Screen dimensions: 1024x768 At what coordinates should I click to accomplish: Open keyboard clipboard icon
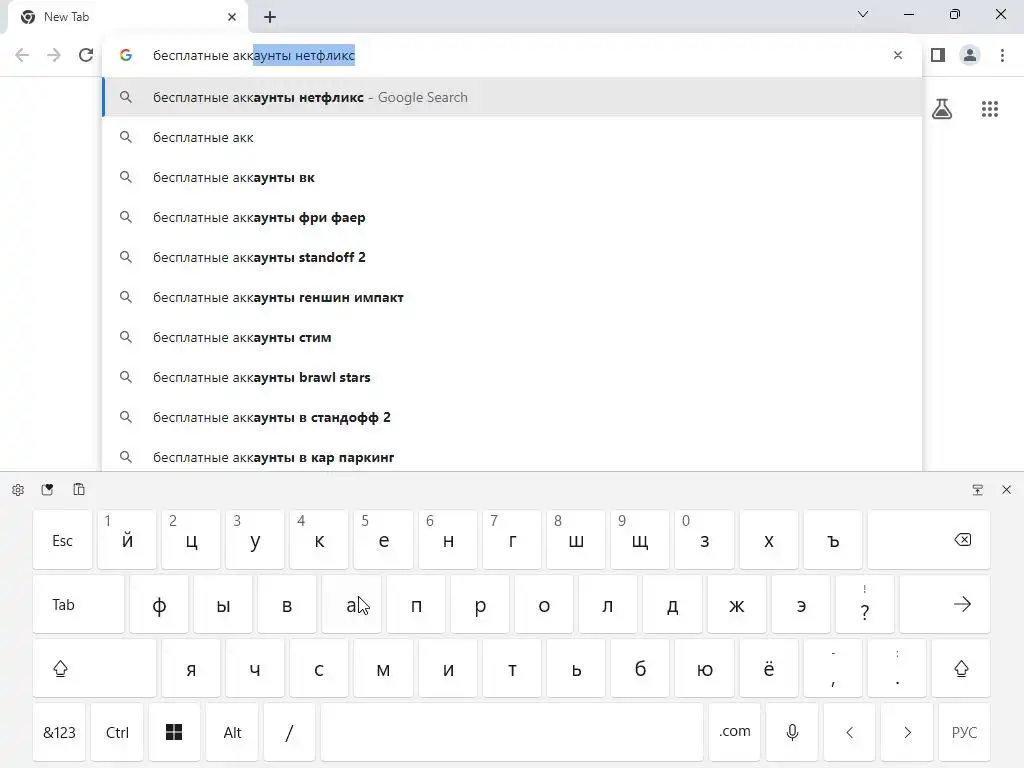[79, 490]
